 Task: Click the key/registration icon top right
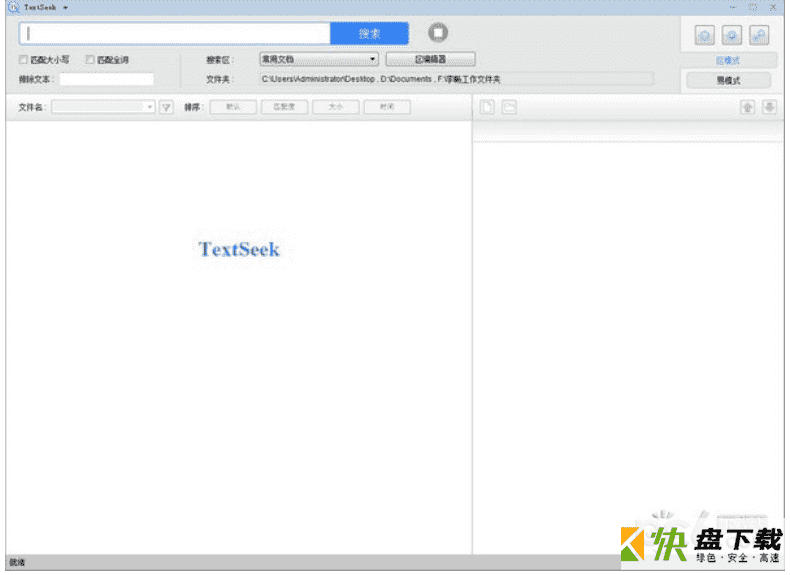click(759, 36)
